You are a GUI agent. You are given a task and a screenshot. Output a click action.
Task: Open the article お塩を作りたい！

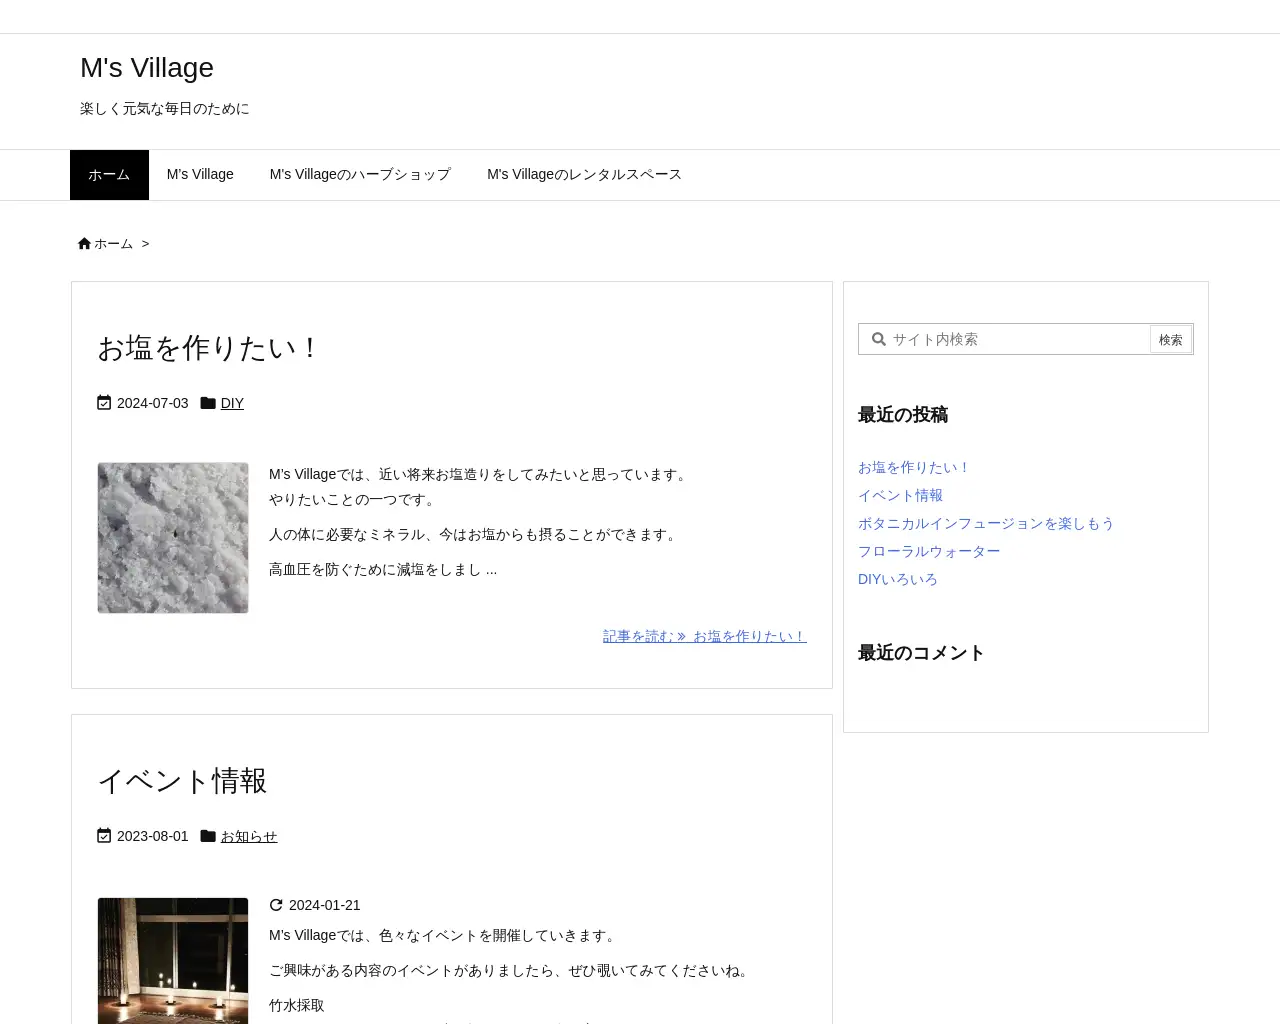coord(208,348)
